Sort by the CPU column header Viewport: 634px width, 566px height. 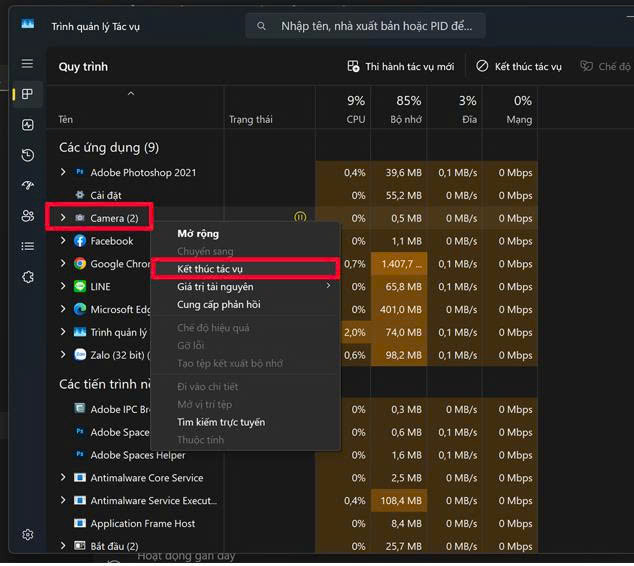(x=344, y=108)
